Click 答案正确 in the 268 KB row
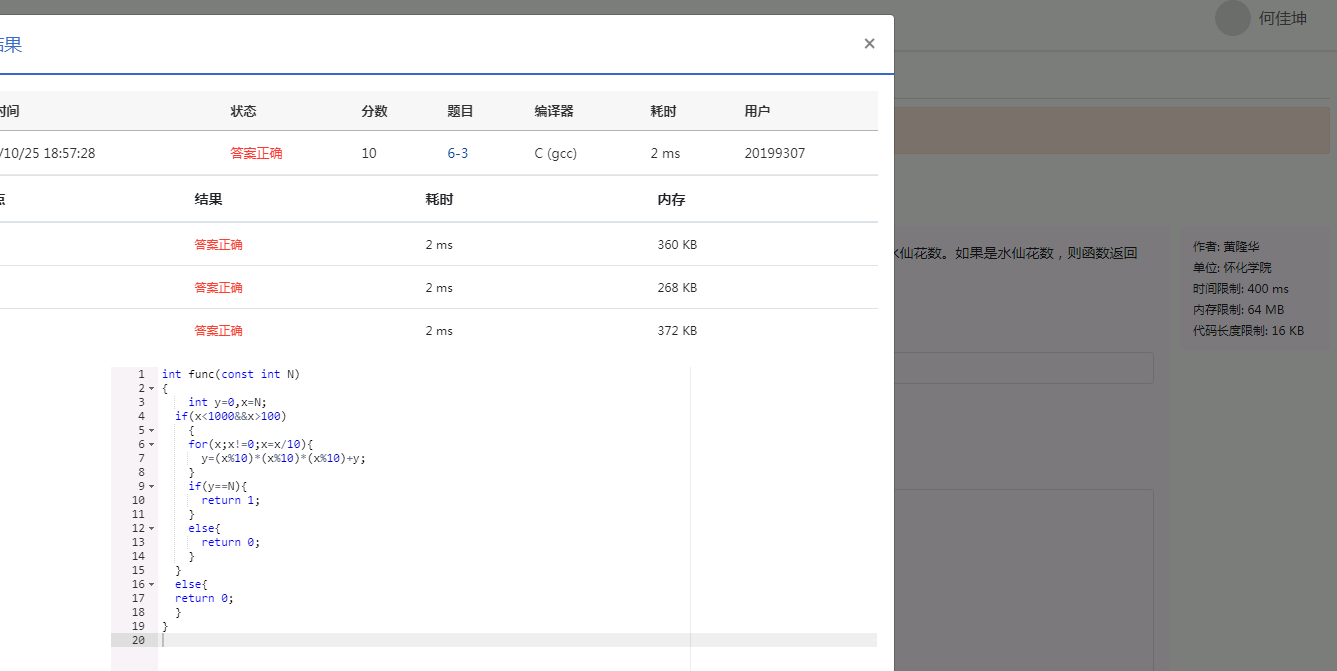The height and width of the screenshot is (671, 1337). 218,287
